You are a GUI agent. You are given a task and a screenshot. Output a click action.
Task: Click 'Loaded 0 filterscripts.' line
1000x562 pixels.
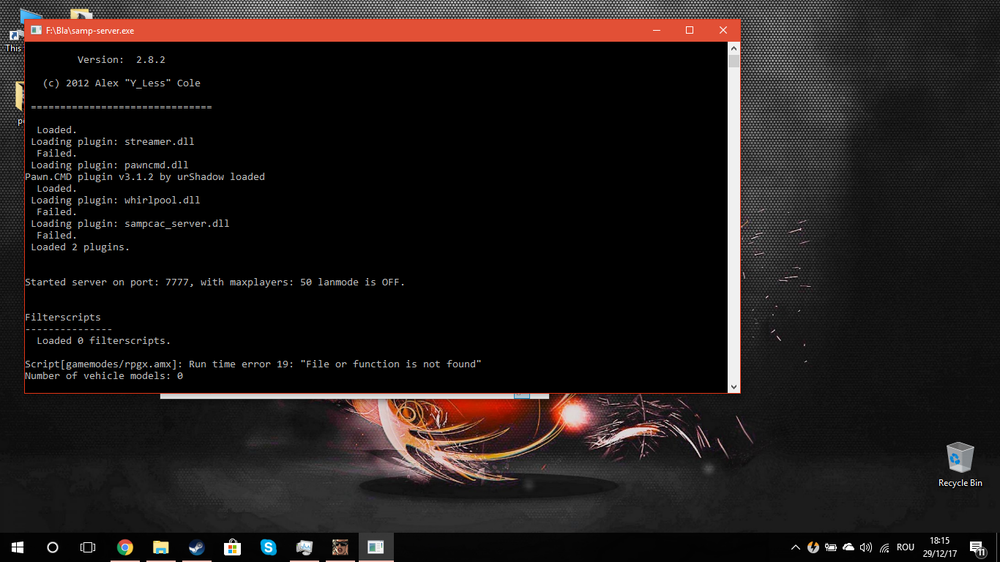(103, 341)
